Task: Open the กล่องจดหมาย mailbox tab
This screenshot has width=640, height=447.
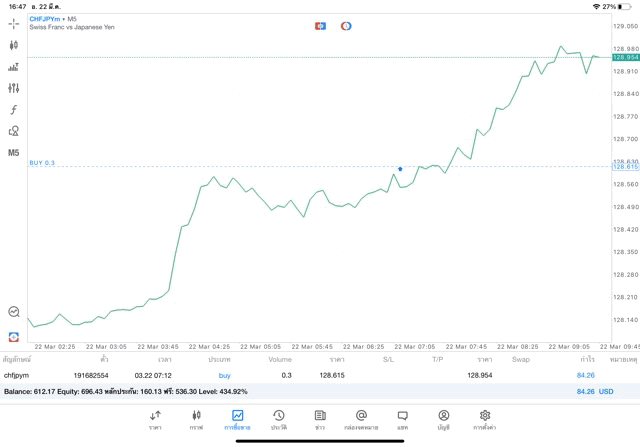Action: pos(360,419)
